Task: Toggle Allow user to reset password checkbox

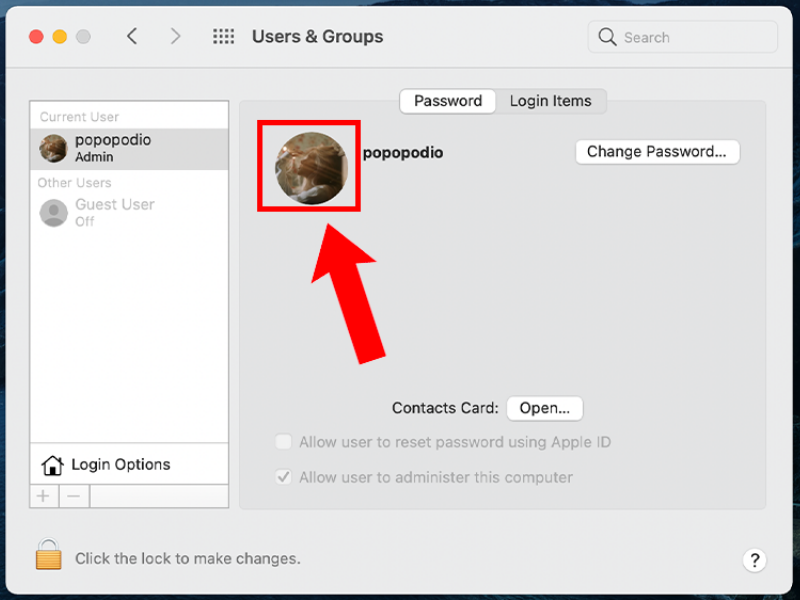Action: 283,441
